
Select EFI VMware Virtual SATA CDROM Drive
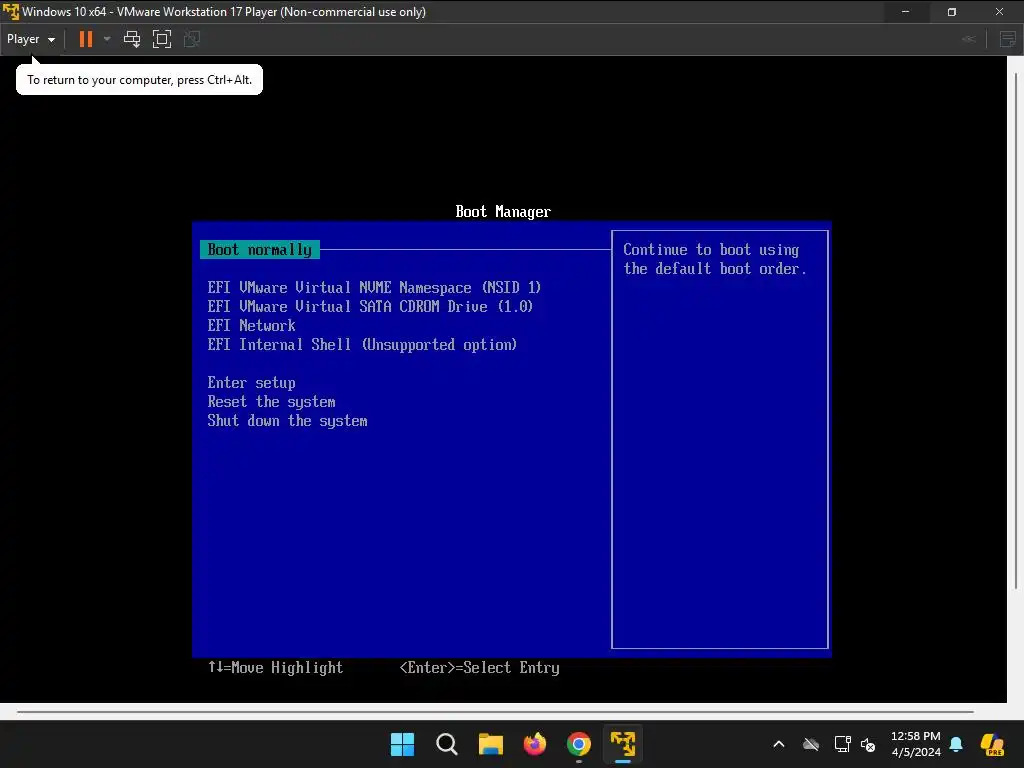click(x=370, y=306)
